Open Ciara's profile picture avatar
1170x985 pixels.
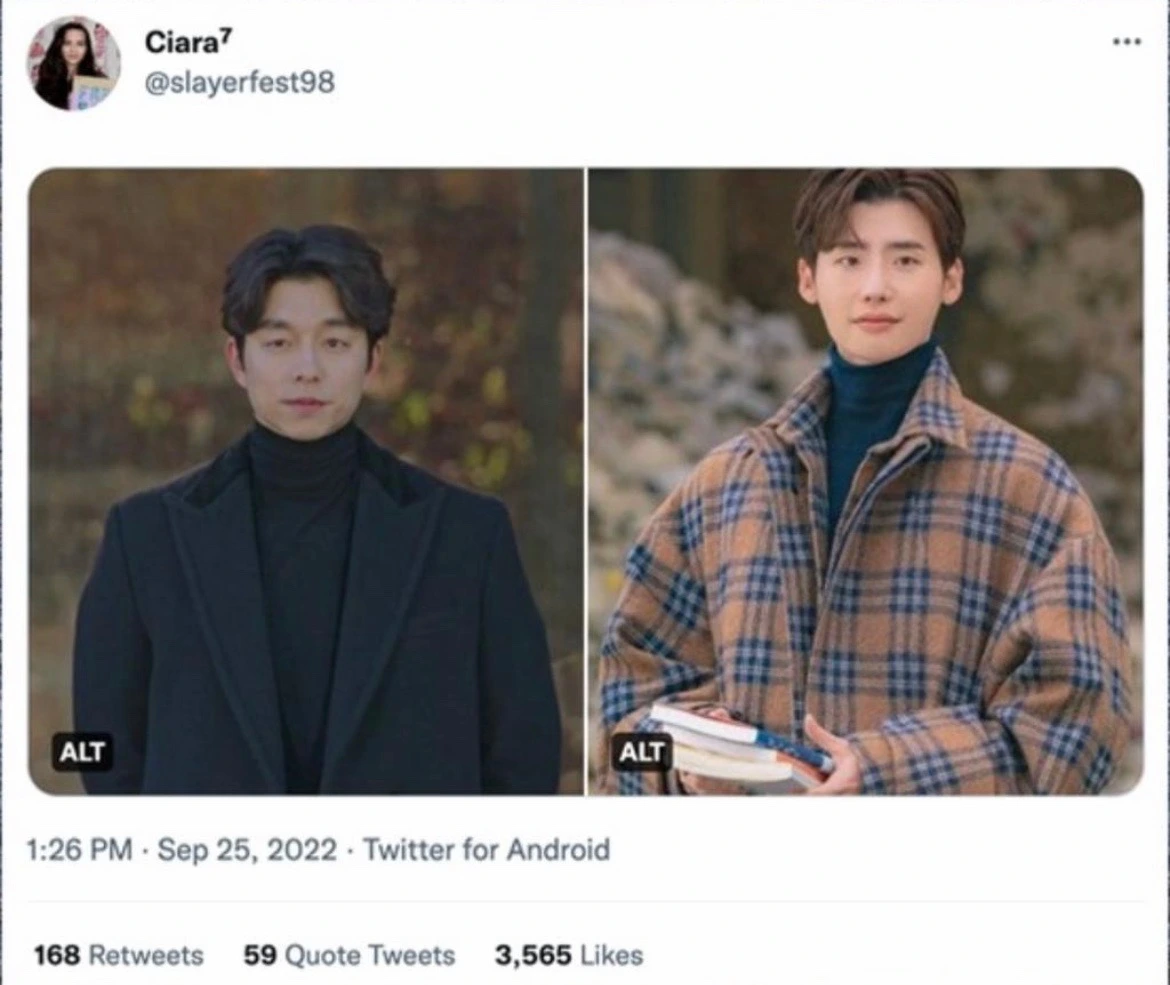point(73,63)
